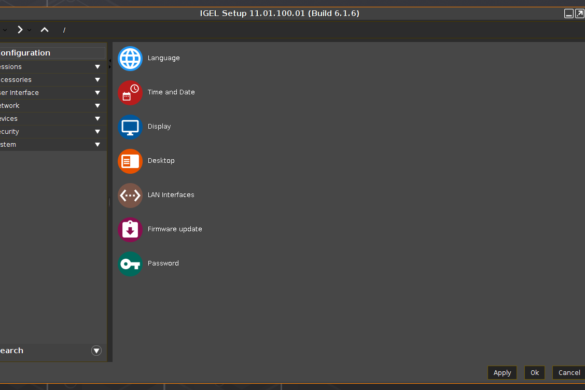The image size is (585, 390).
Task: Click the LAN Interfaces label
Action: pos(171,195)
